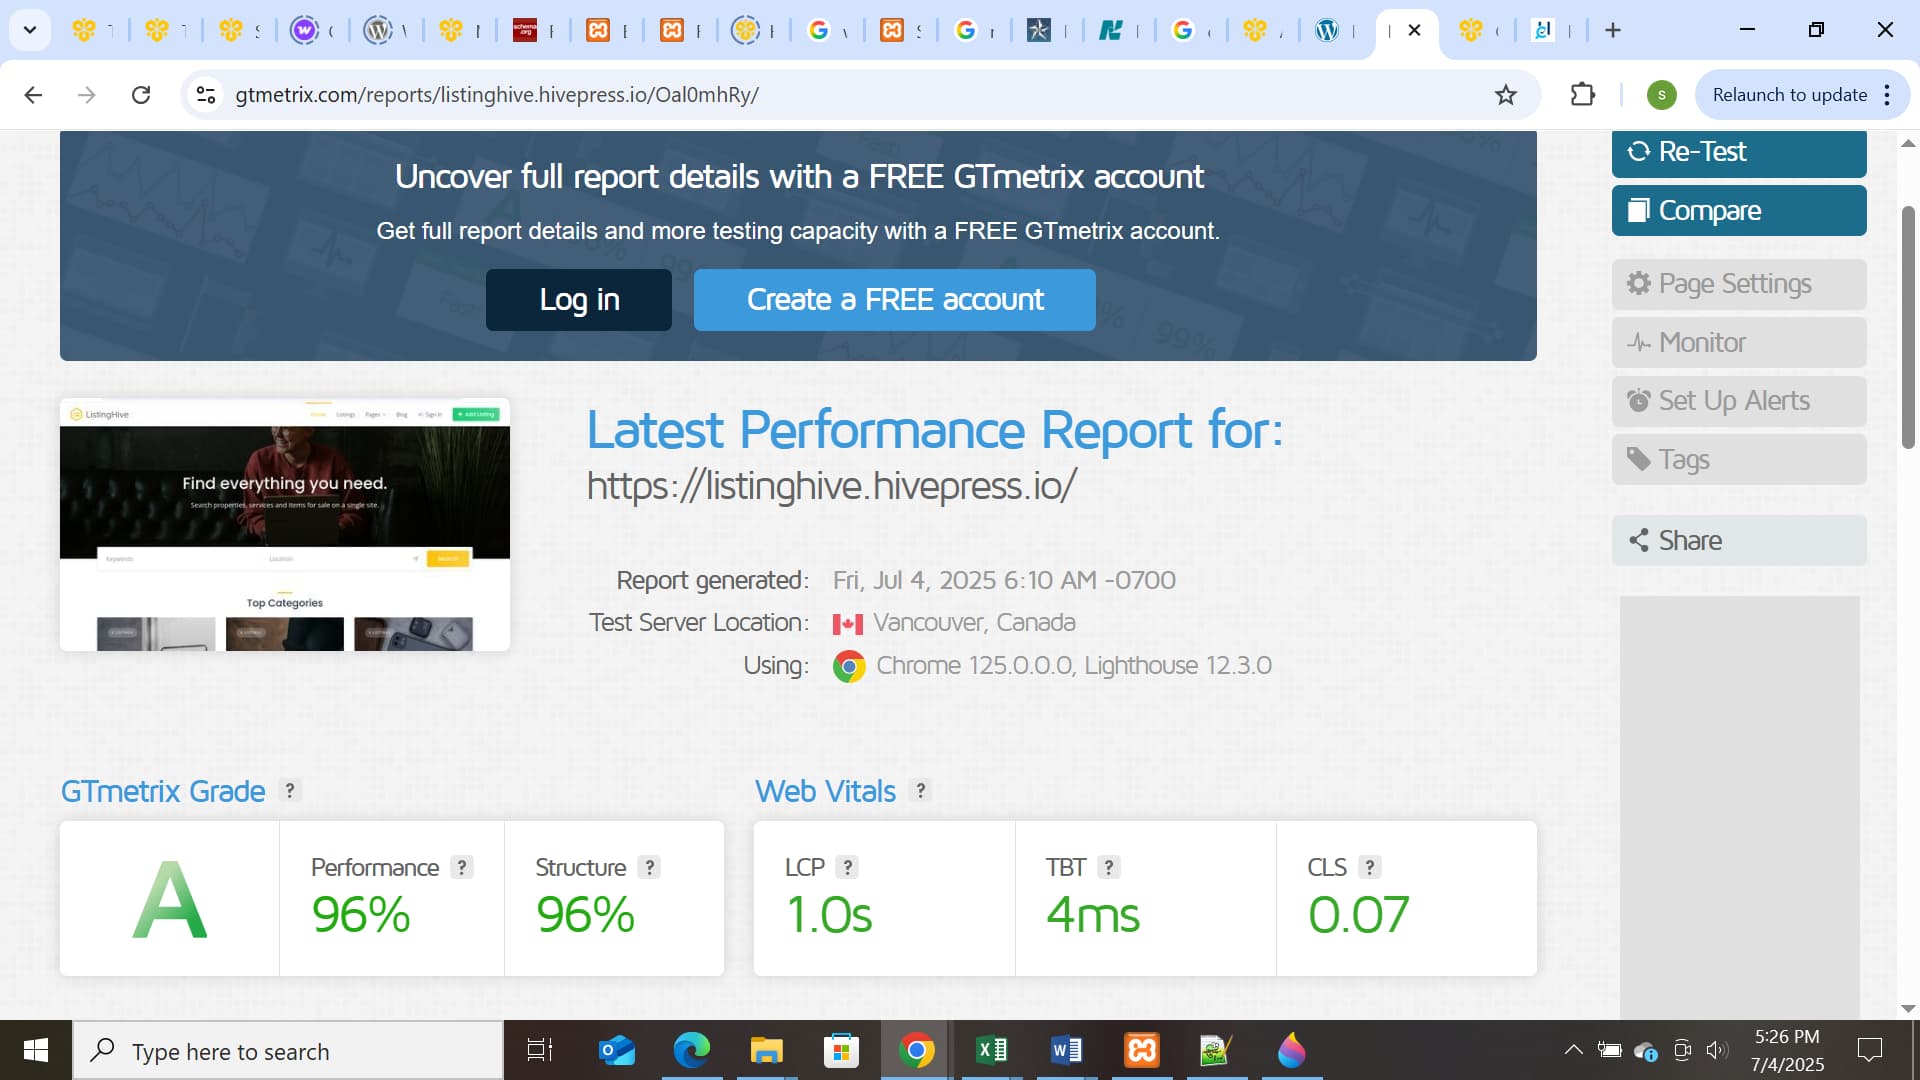1920x1080 pixels.
Task: Click the https://listinghive.hivepress.io/ URL text
Action: (x=831, y=486)
